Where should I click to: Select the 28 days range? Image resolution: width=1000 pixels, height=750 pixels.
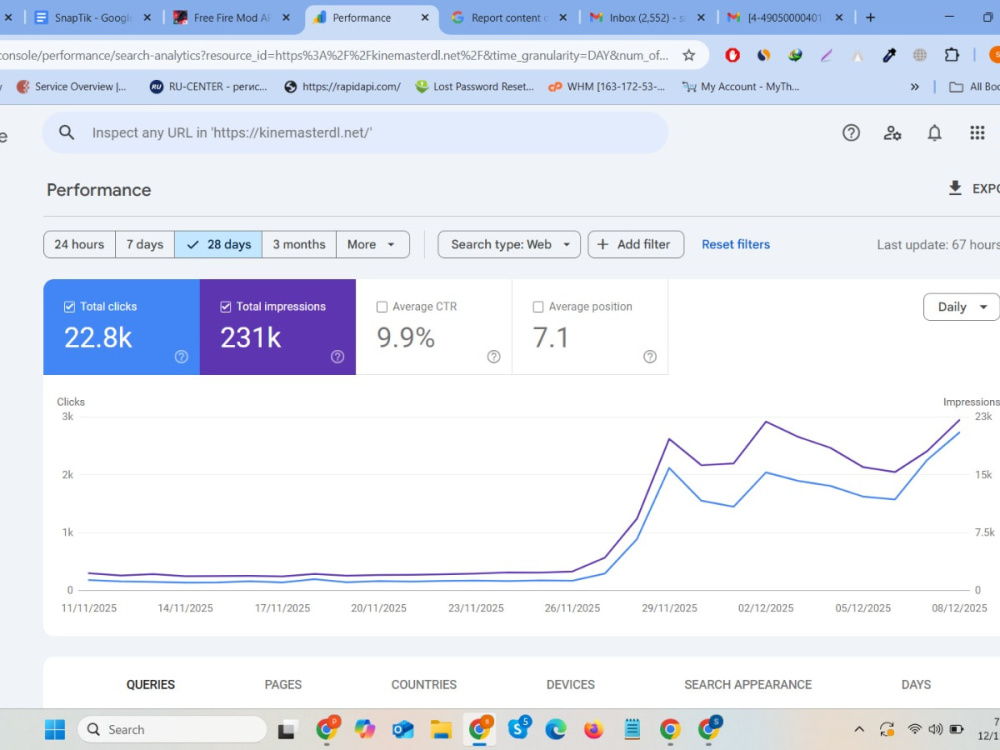[218, 244]
